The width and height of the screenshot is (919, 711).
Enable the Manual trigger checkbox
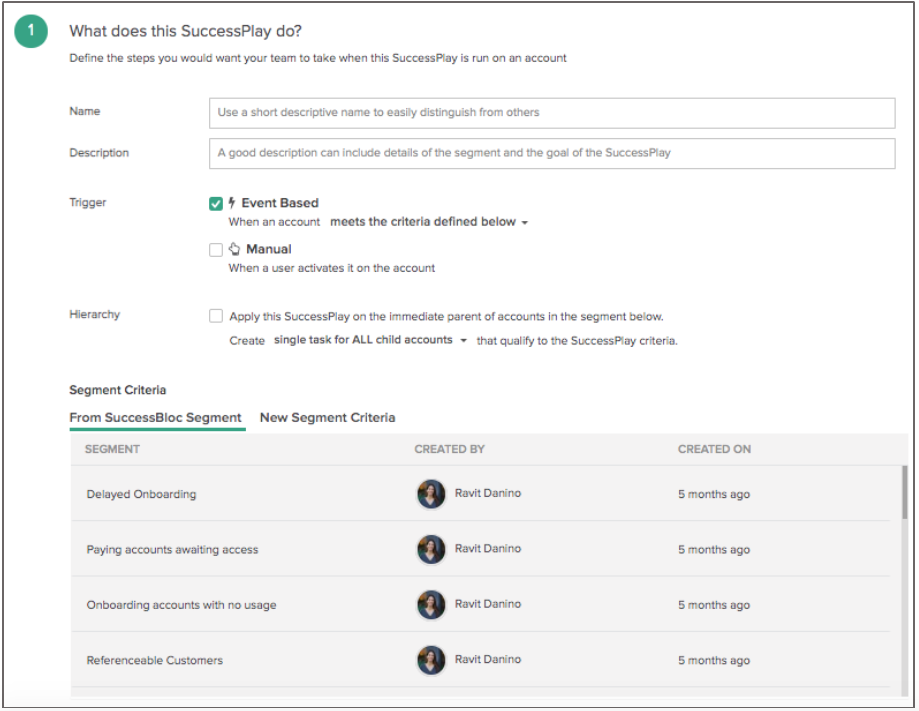tap(216, 250)
